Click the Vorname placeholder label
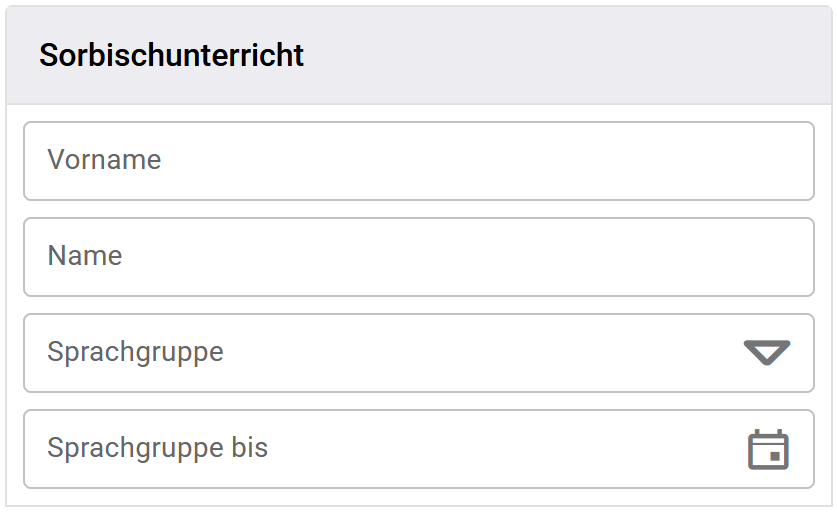The width and height of the screenshot is (837, 512). (104, 160)
